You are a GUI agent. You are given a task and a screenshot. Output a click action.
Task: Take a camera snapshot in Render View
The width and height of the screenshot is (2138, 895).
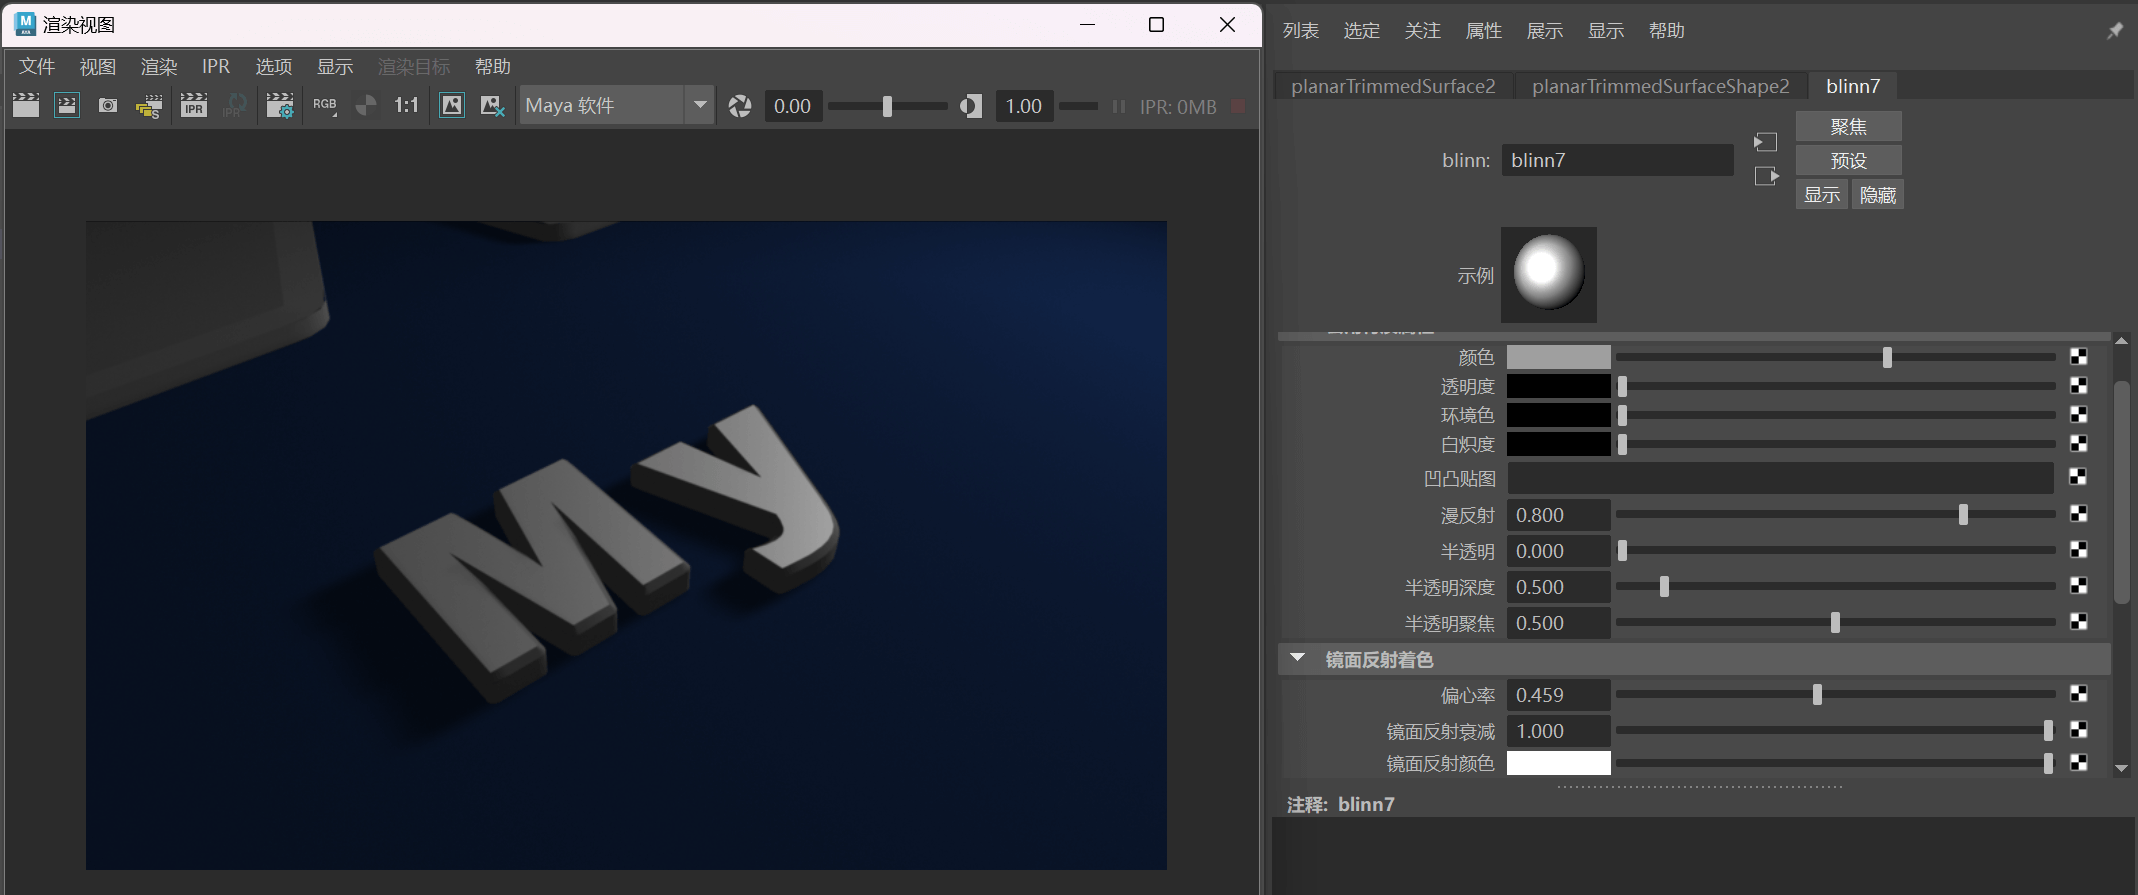tap(108, 105)
